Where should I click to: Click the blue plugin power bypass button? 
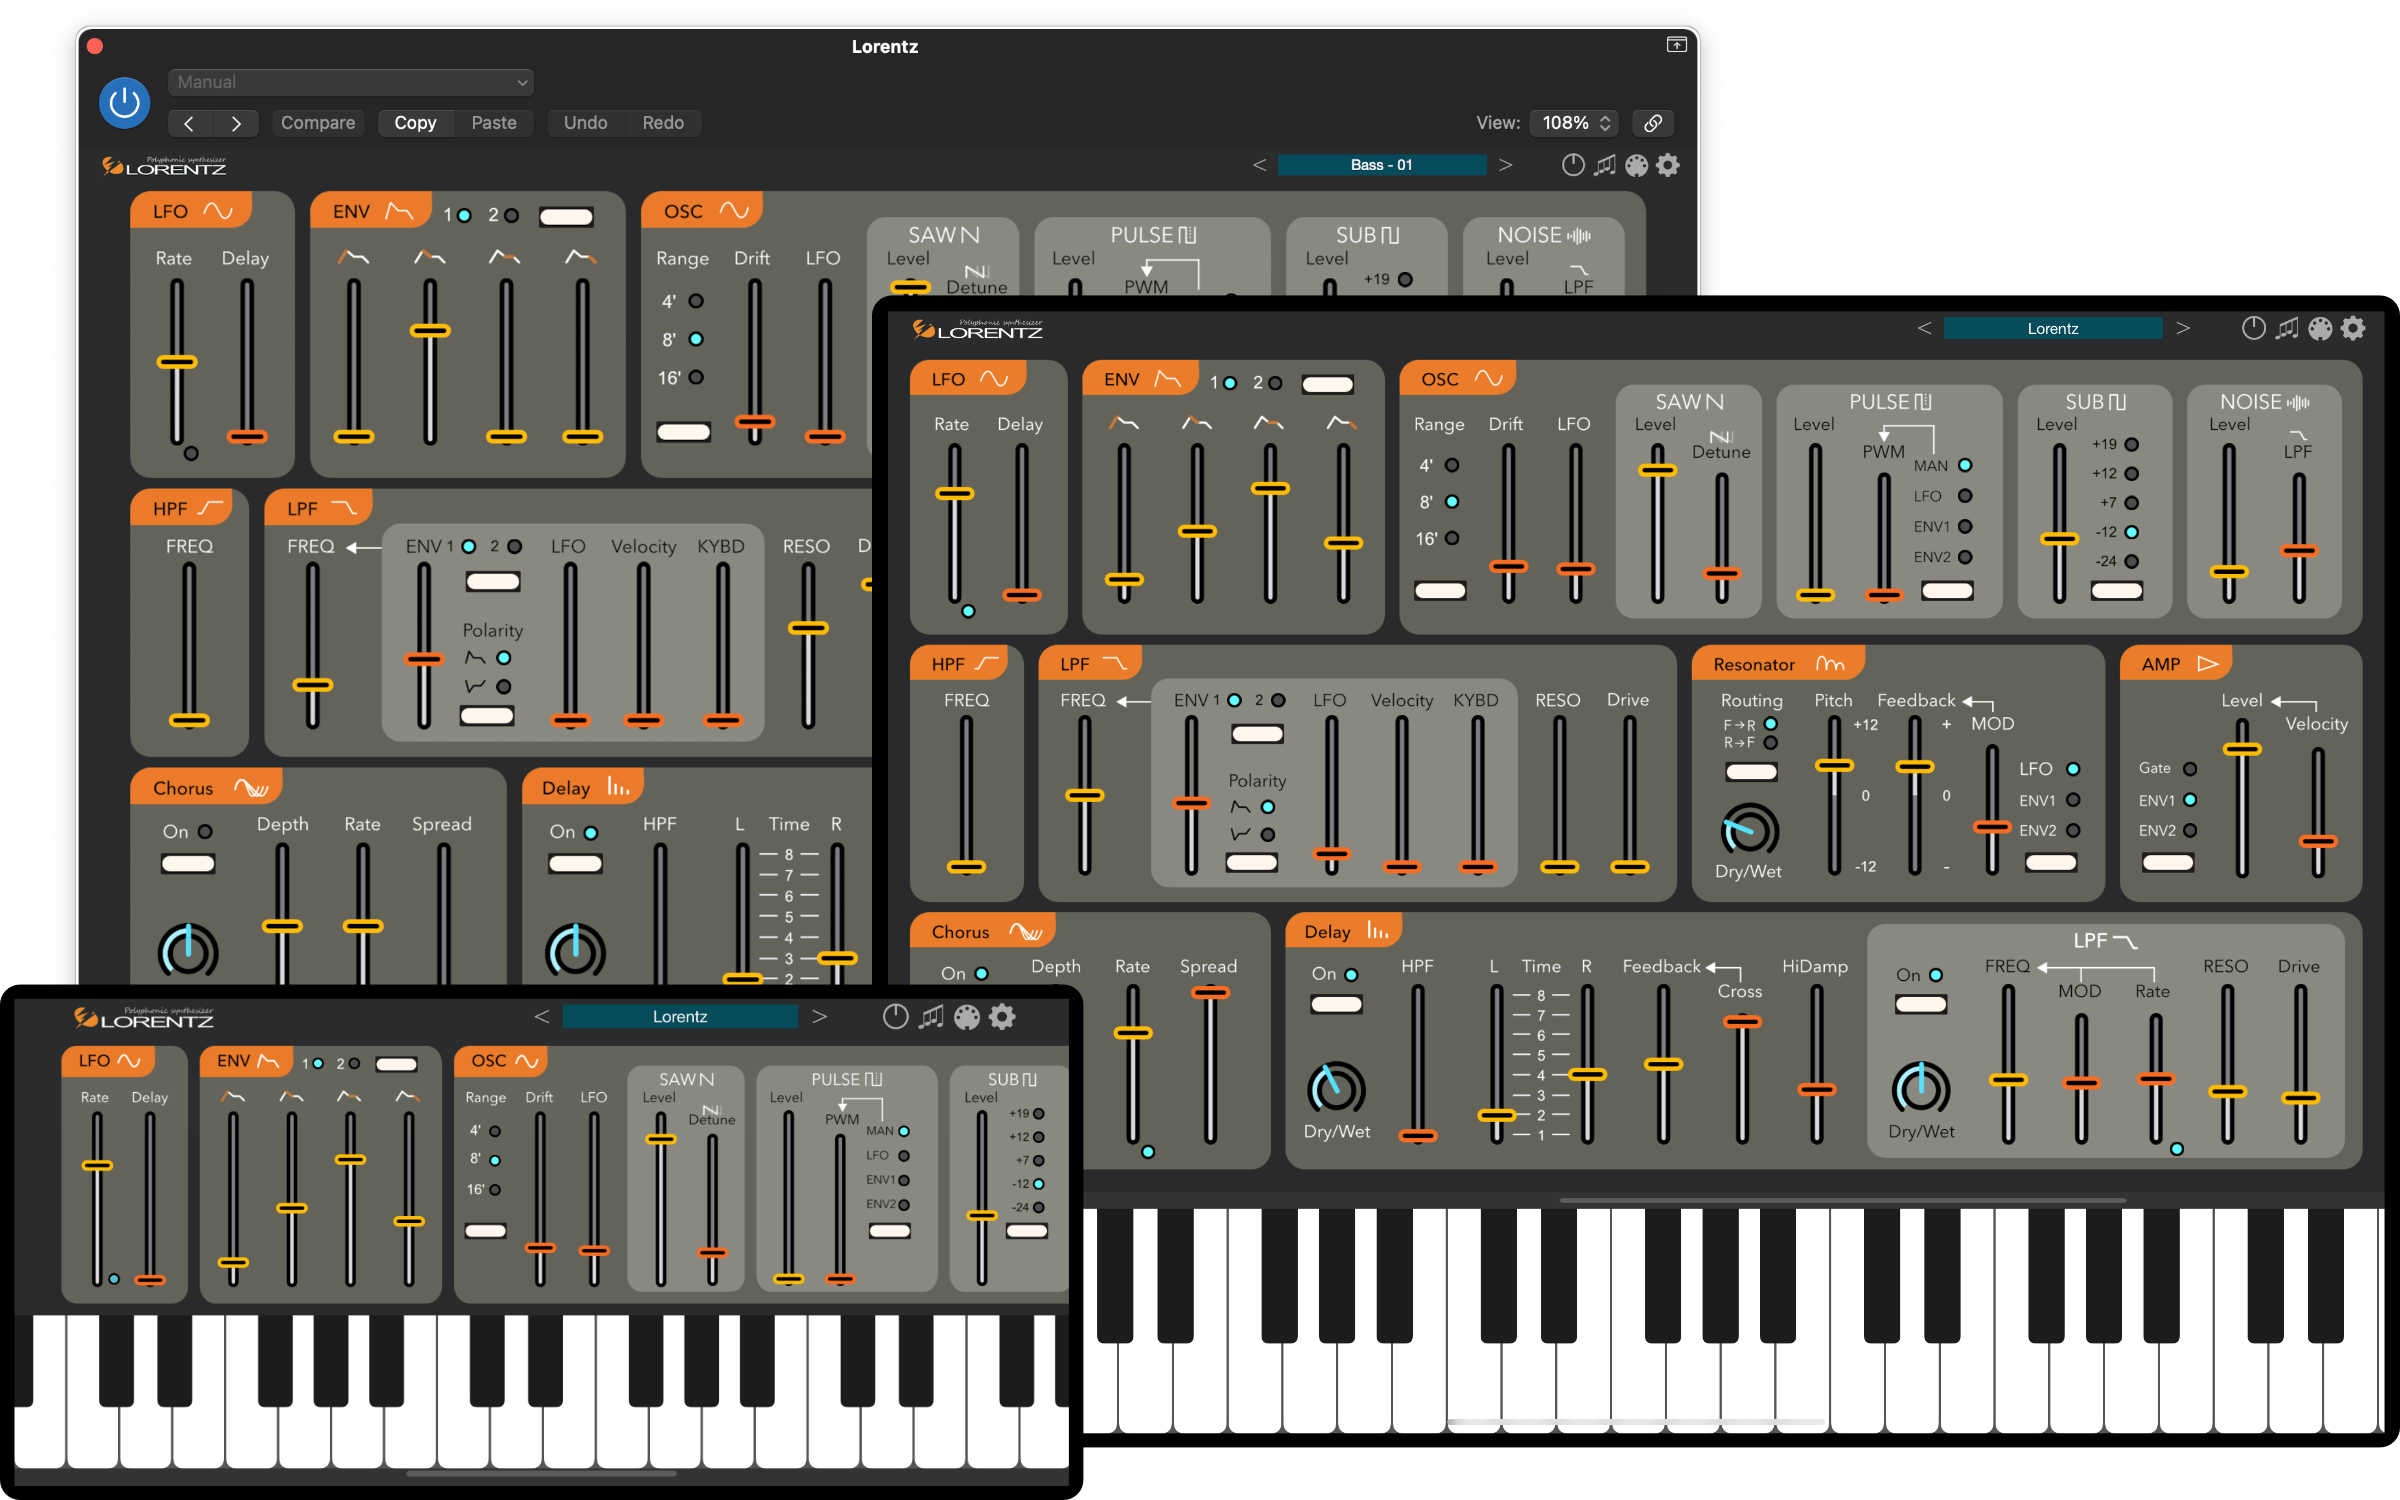124,102
